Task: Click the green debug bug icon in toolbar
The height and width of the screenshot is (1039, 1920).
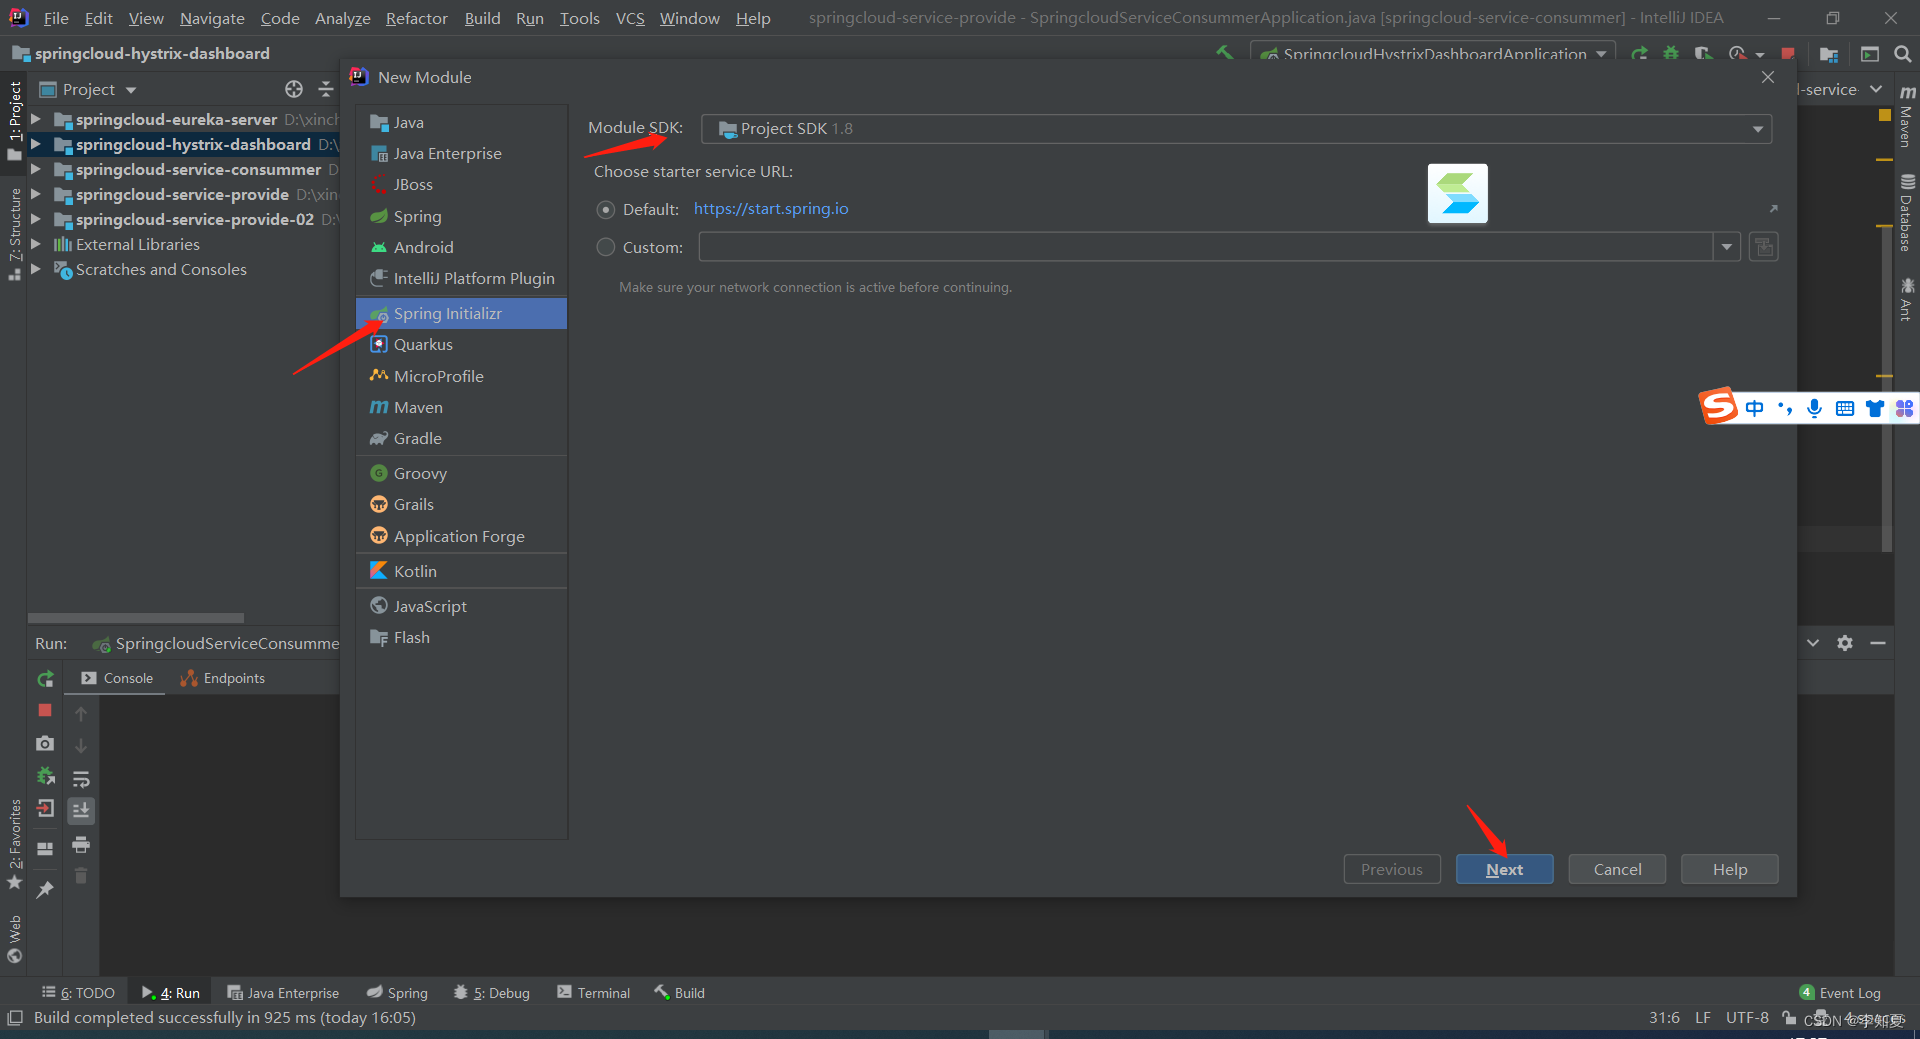Action: [1671, 53]
